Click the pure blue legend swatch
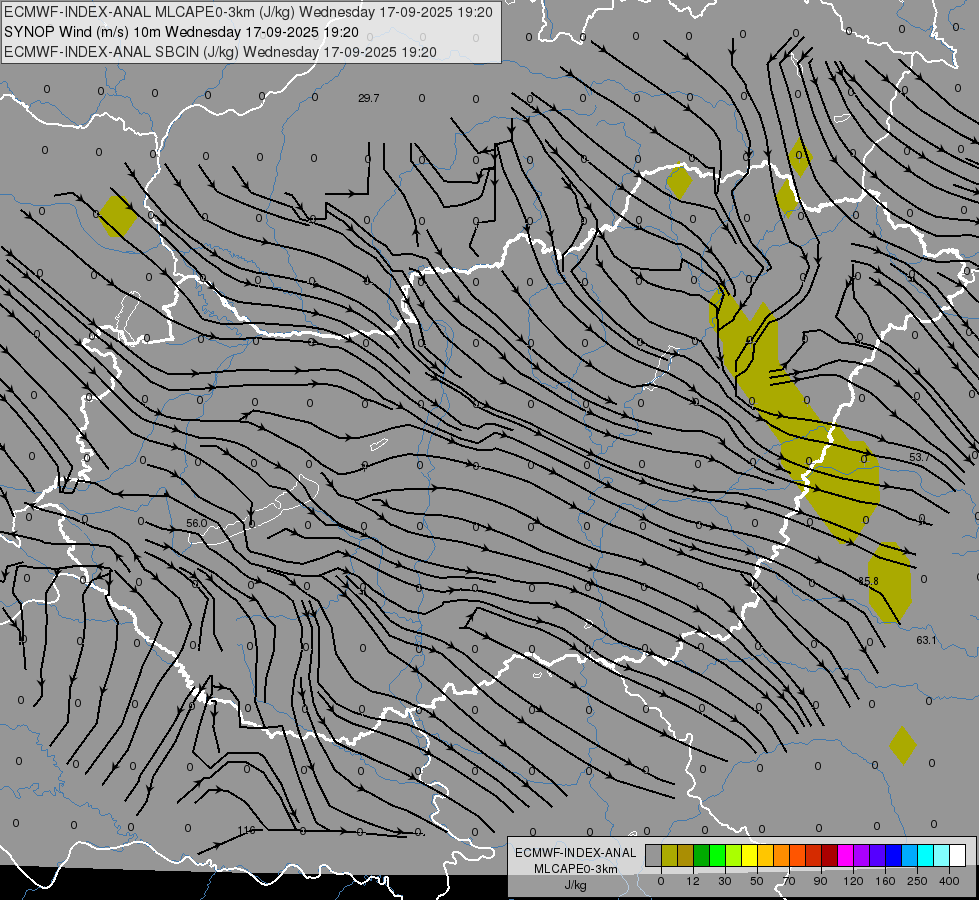The image size is (979, 900). [x=893, y=855]
